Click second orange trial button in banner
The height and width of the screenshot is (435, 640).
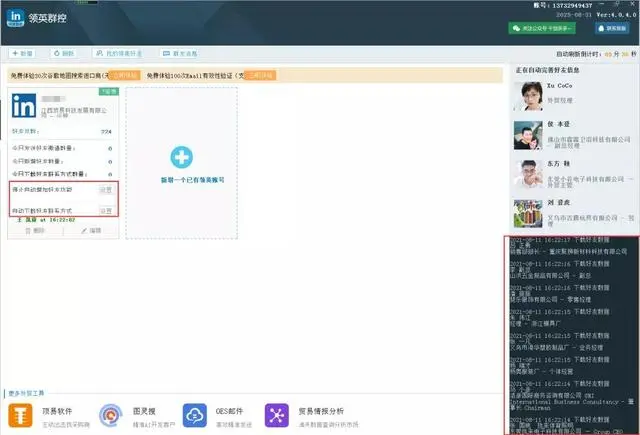coord(260,75)
